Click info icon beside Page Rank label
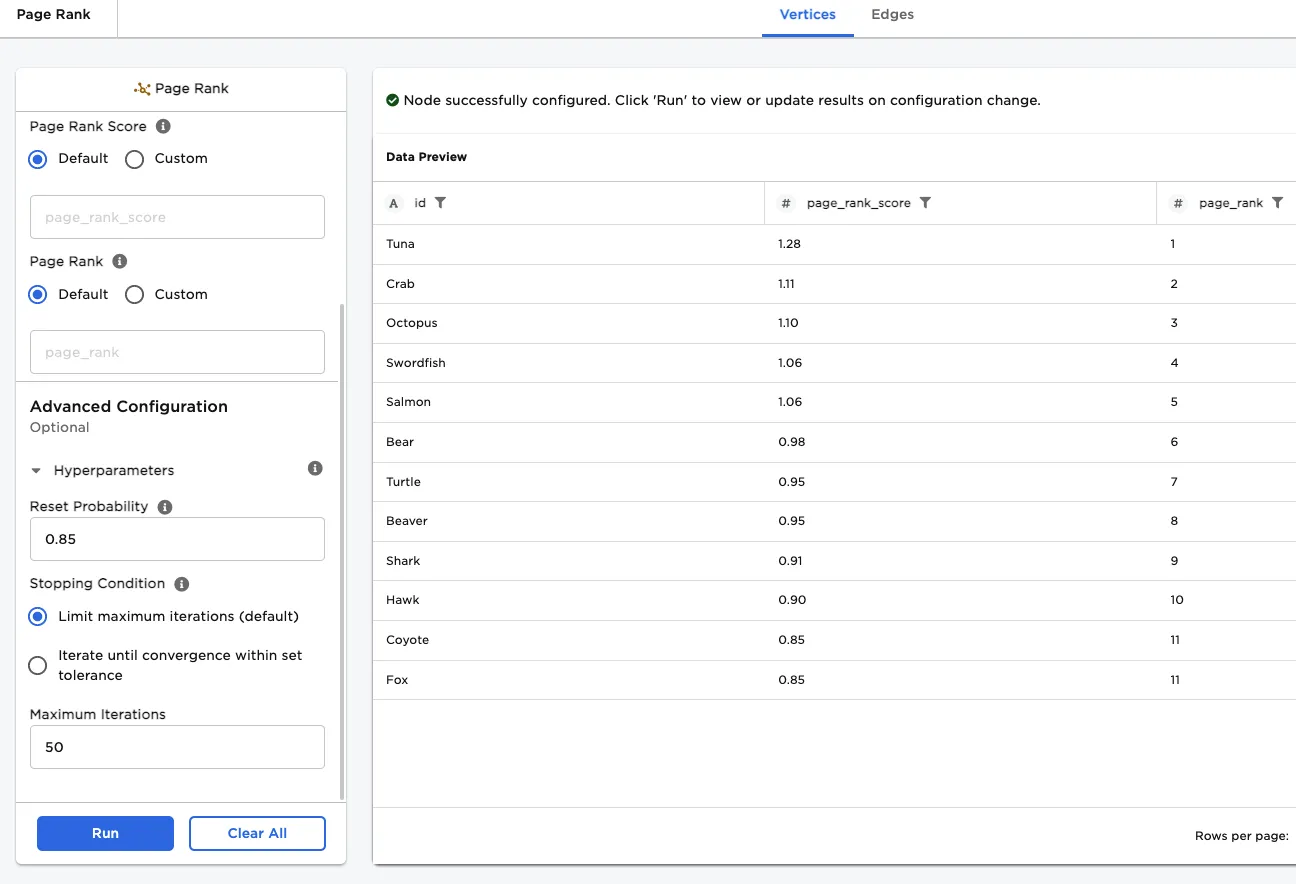The height and width of the screenshot is (884, 1296). point(120,262)
